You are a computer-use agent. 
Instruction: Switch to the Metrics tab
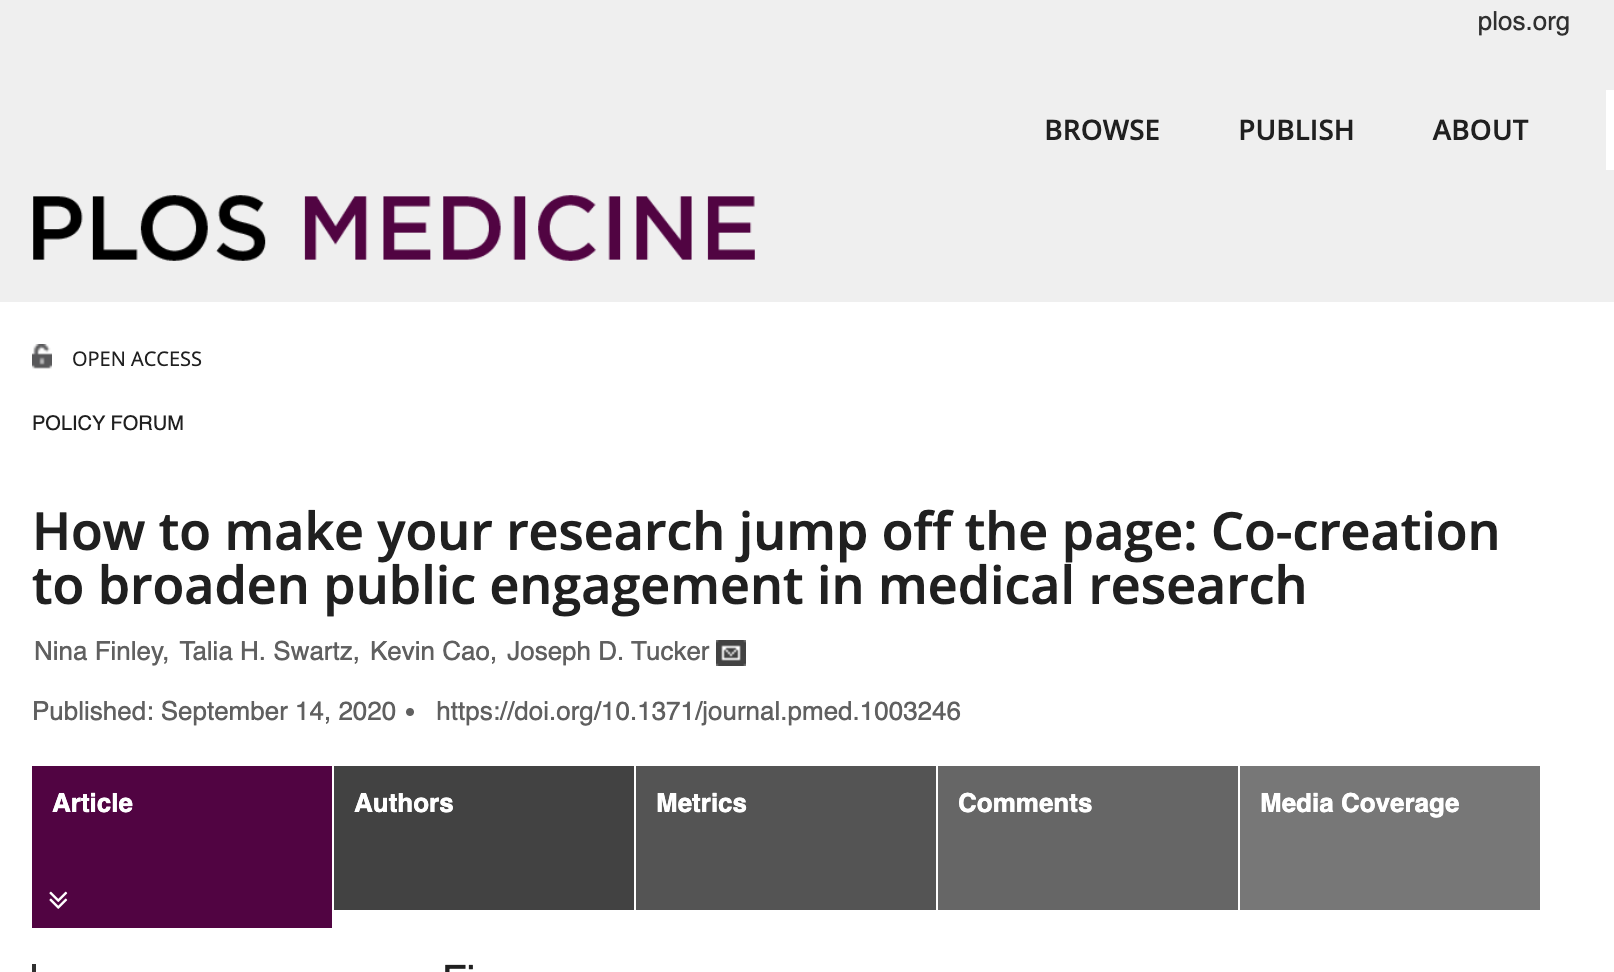(786, 837)
